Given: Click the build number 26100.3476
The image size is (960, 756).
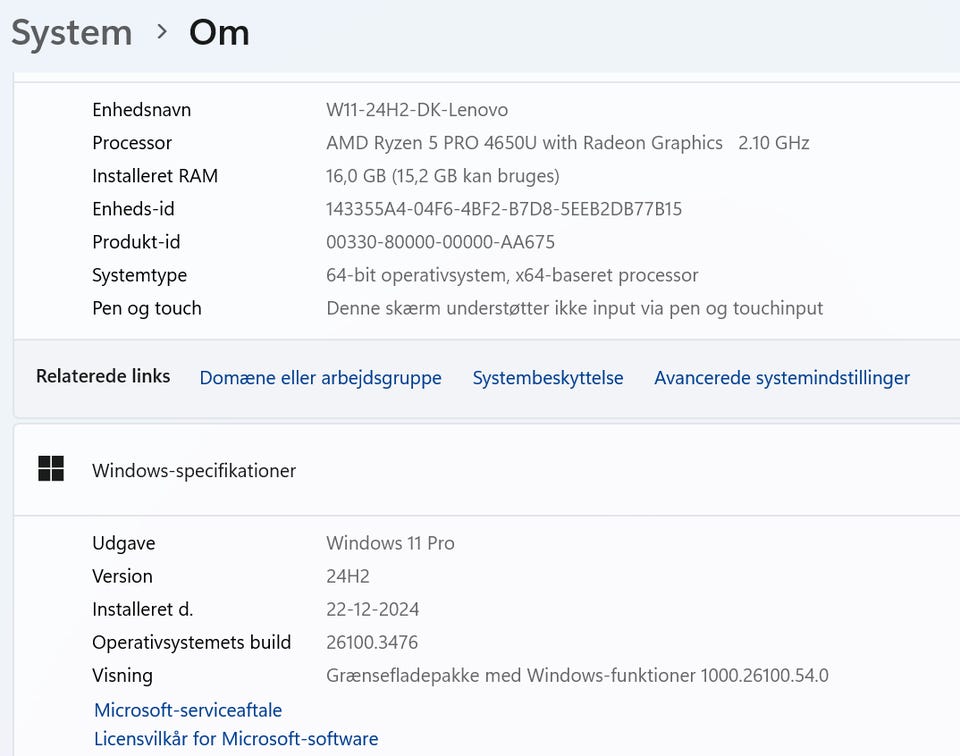Looking at the screenshot, I should click(x=372, y=643).
